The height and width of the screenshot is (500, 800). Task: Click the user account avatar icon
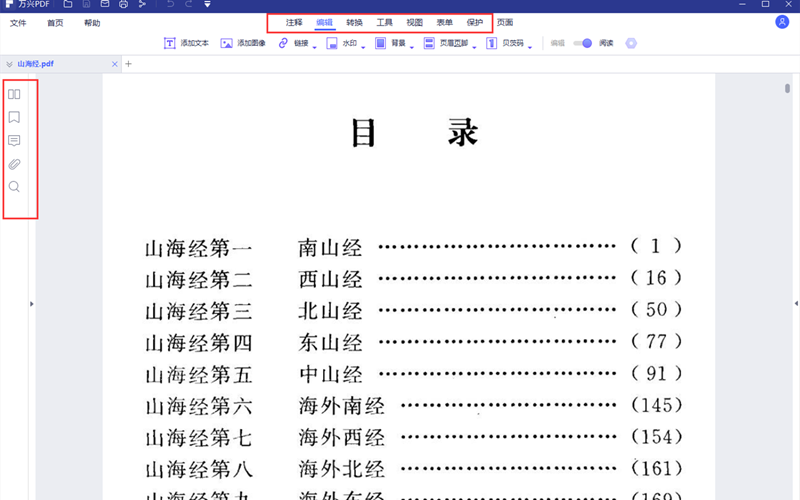click(x=781, y=22)
